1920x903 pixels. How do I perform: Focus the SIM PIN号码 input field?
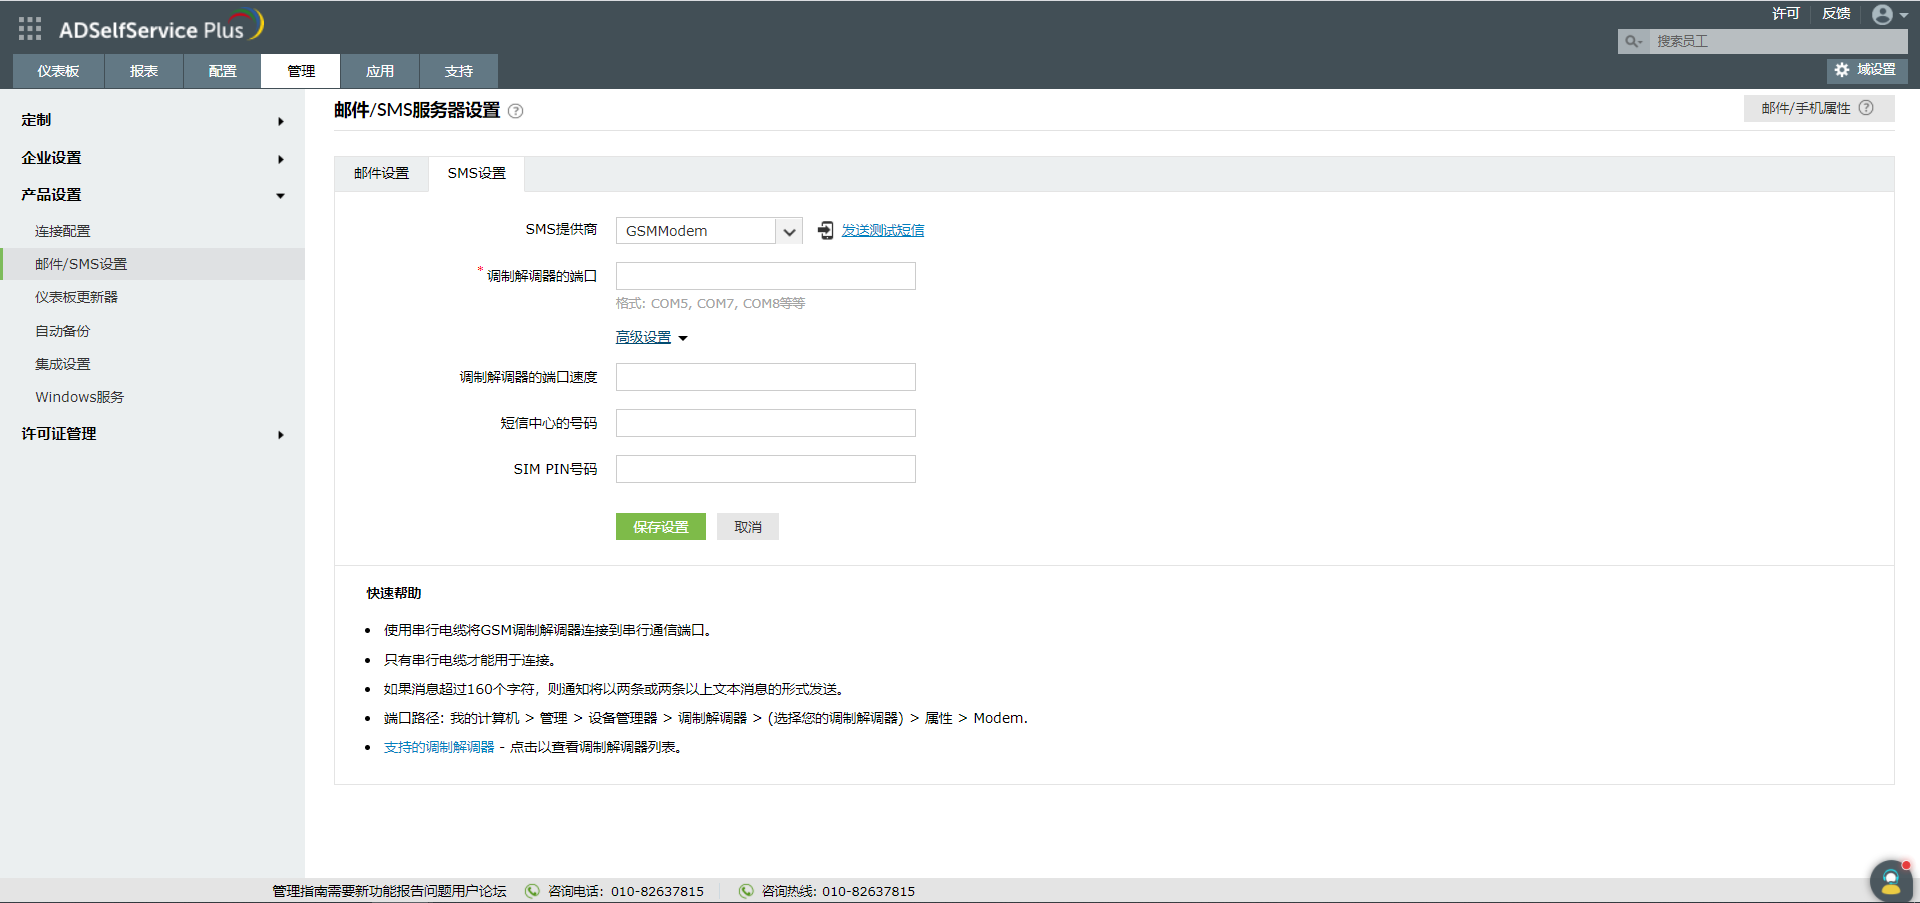766,469
